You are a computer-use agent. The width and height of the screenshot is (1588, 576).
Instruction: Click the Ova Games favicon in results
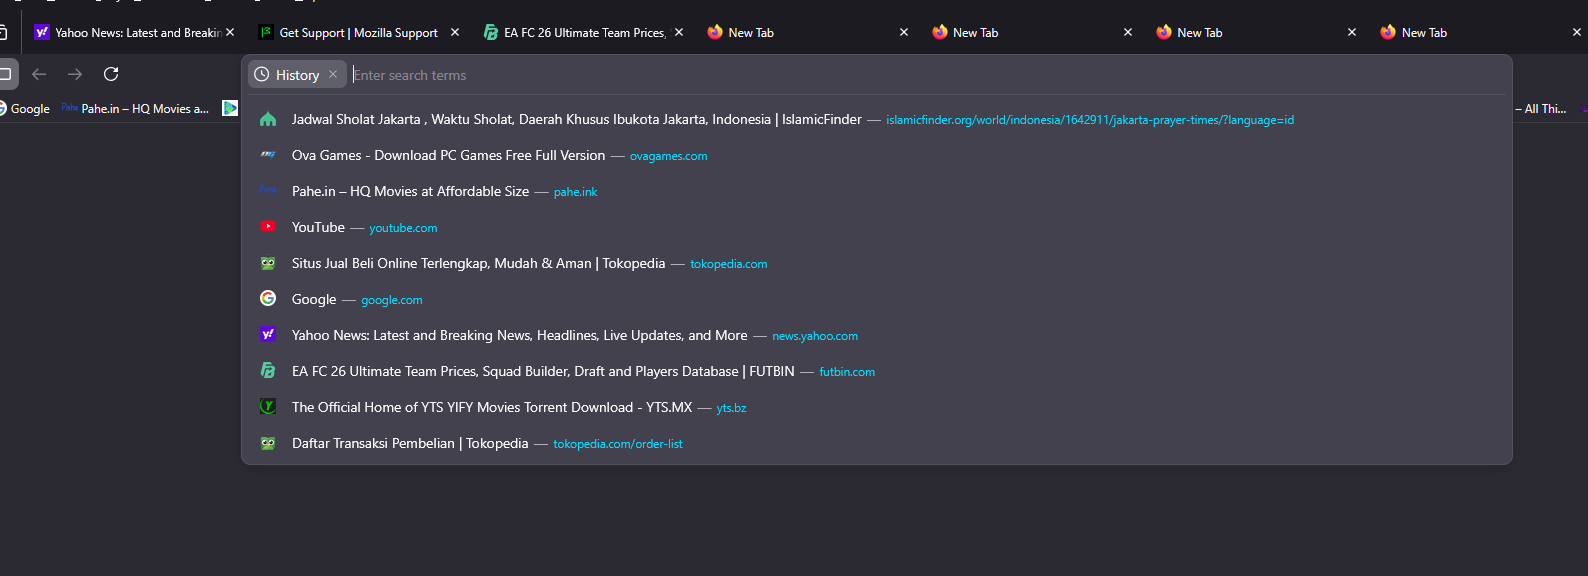(268, 155)
